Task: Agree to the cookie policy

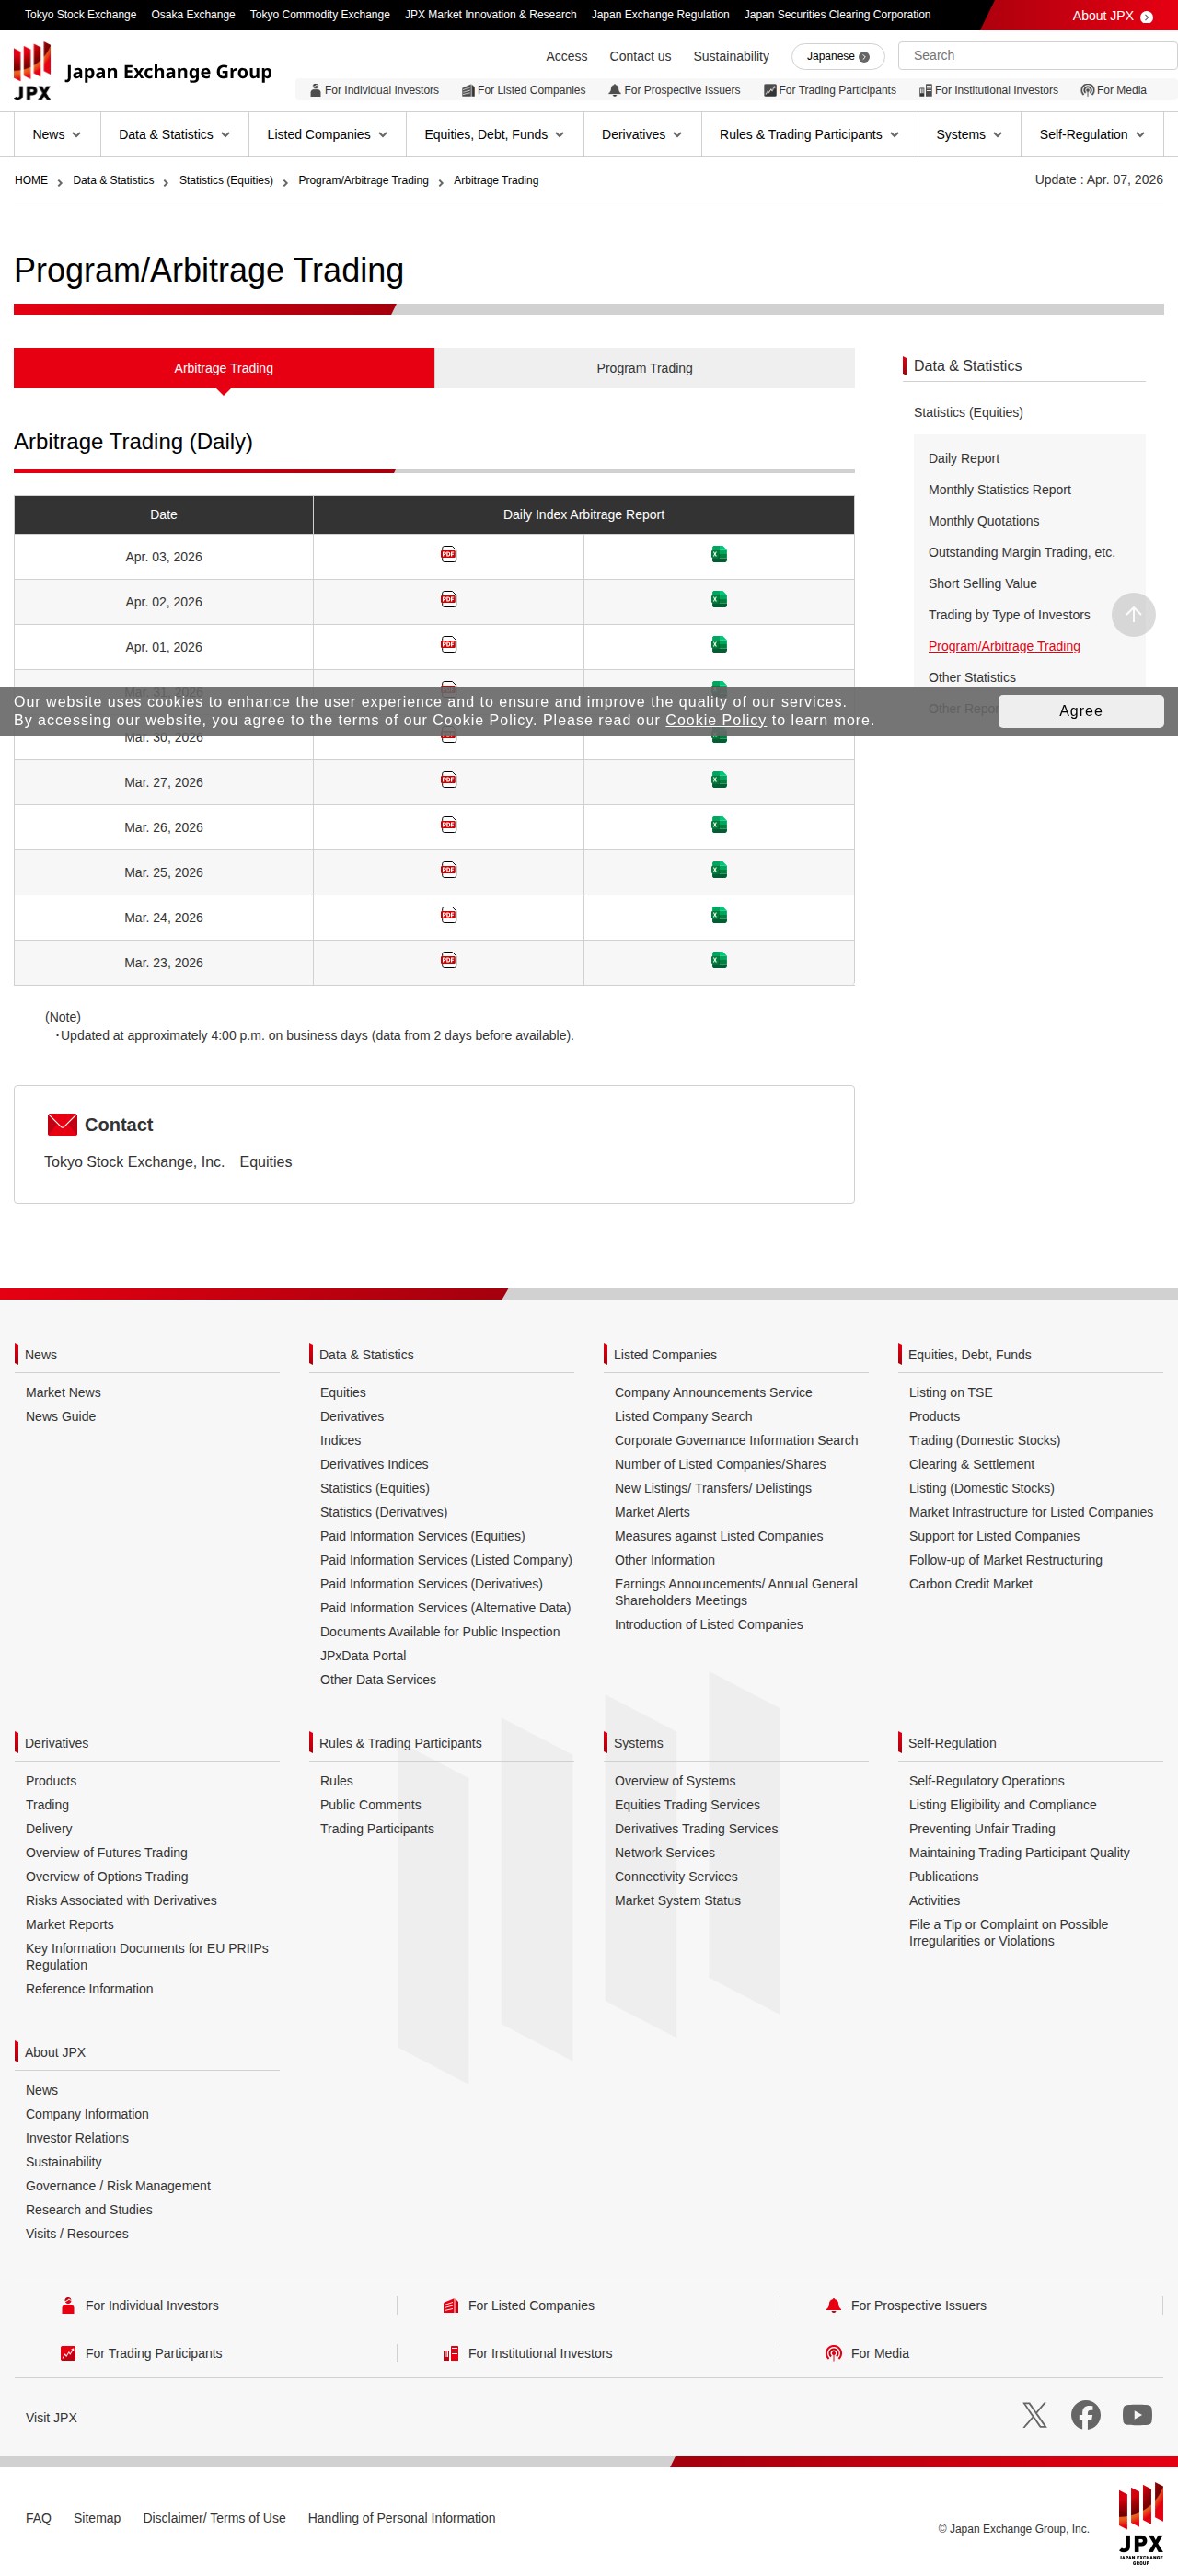Action: pyautogui.click(x=1080, y=710)
